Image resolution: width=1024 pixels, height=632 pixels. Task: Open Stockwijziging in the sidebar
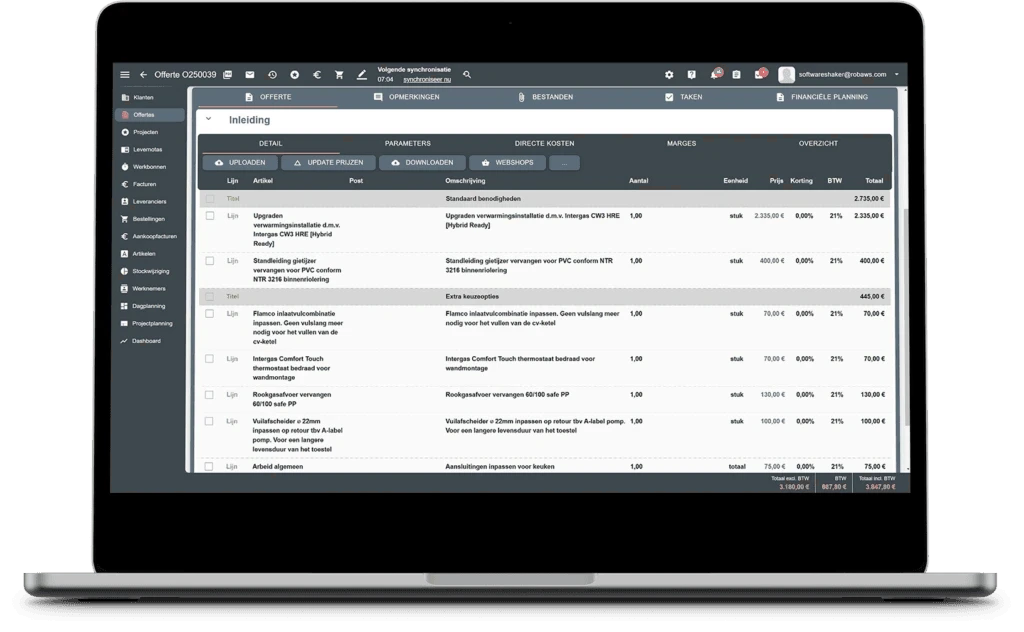point(150,272)
